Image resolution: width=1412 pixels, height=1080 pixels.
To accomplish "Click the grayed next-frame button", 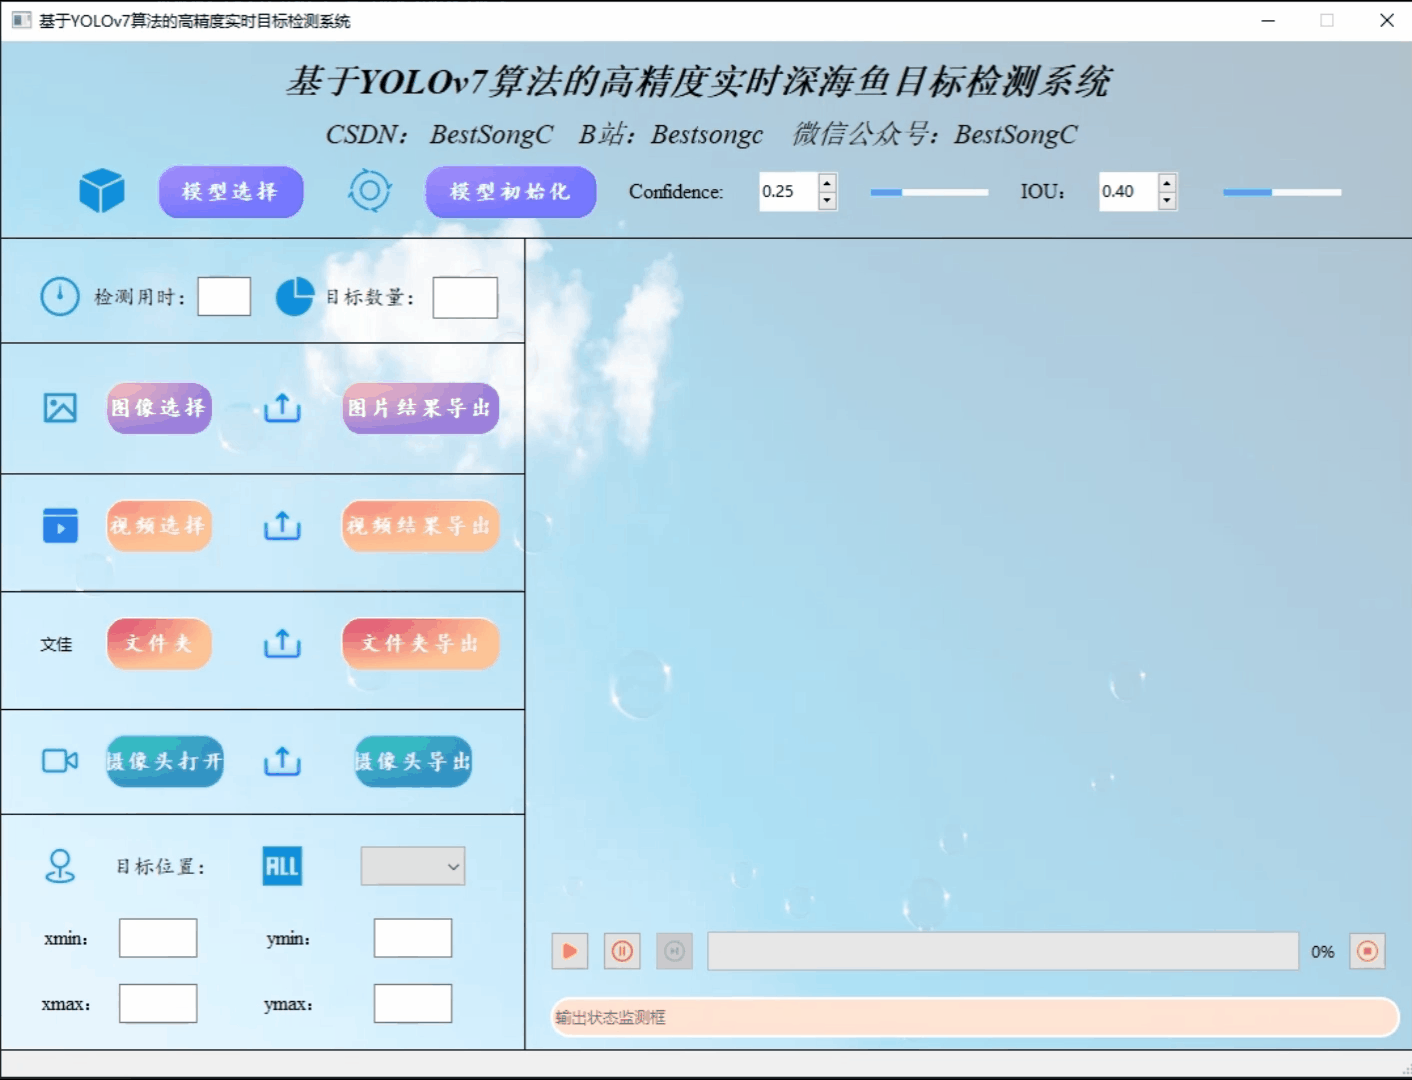I will coord(675,951).
